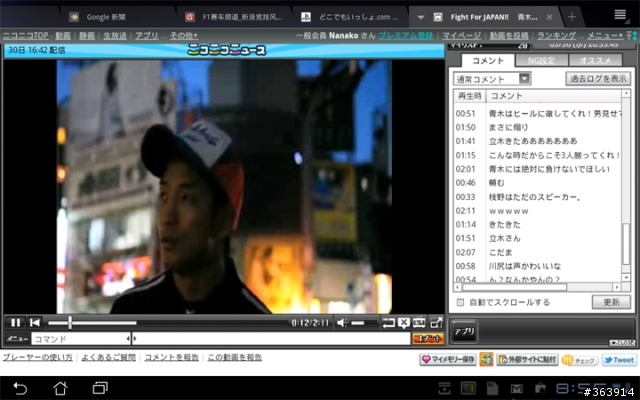Viewport: 640px width, 400px height.
Task: Click the green clover share icon
Action: tap(486, 360)
